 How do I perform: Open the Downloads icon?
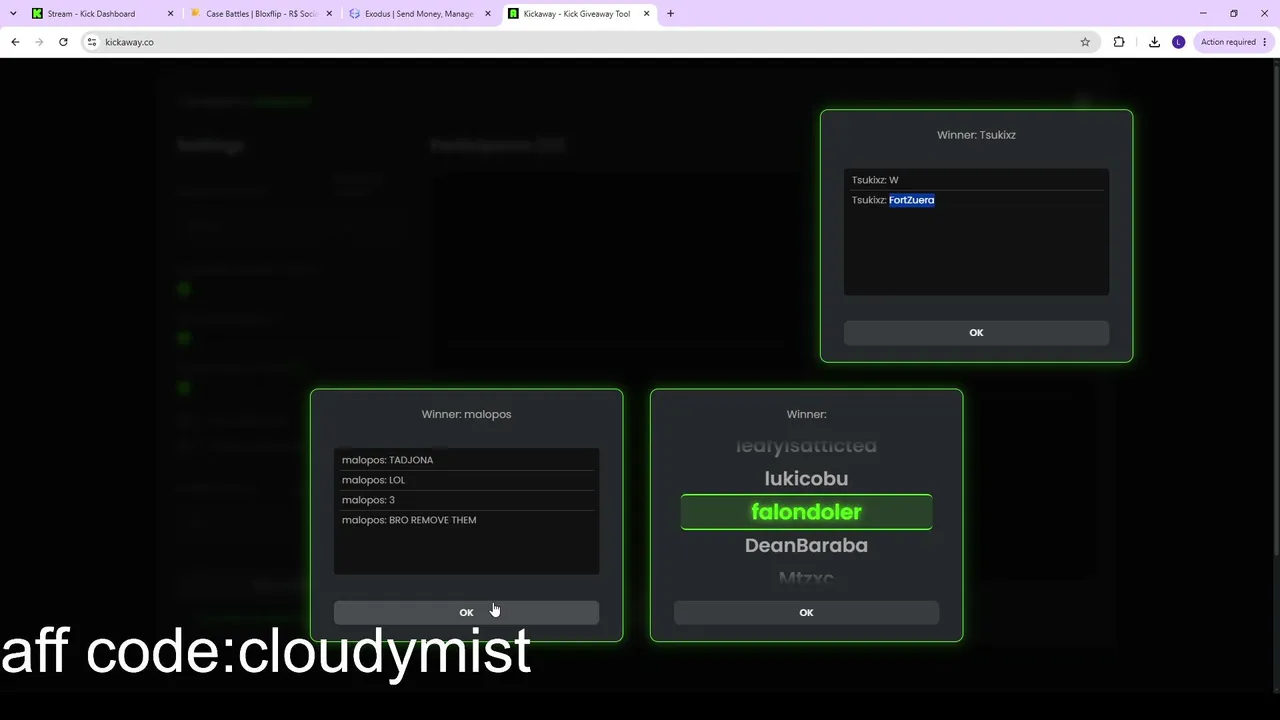pyautogui.click(x=1154, y=42)
